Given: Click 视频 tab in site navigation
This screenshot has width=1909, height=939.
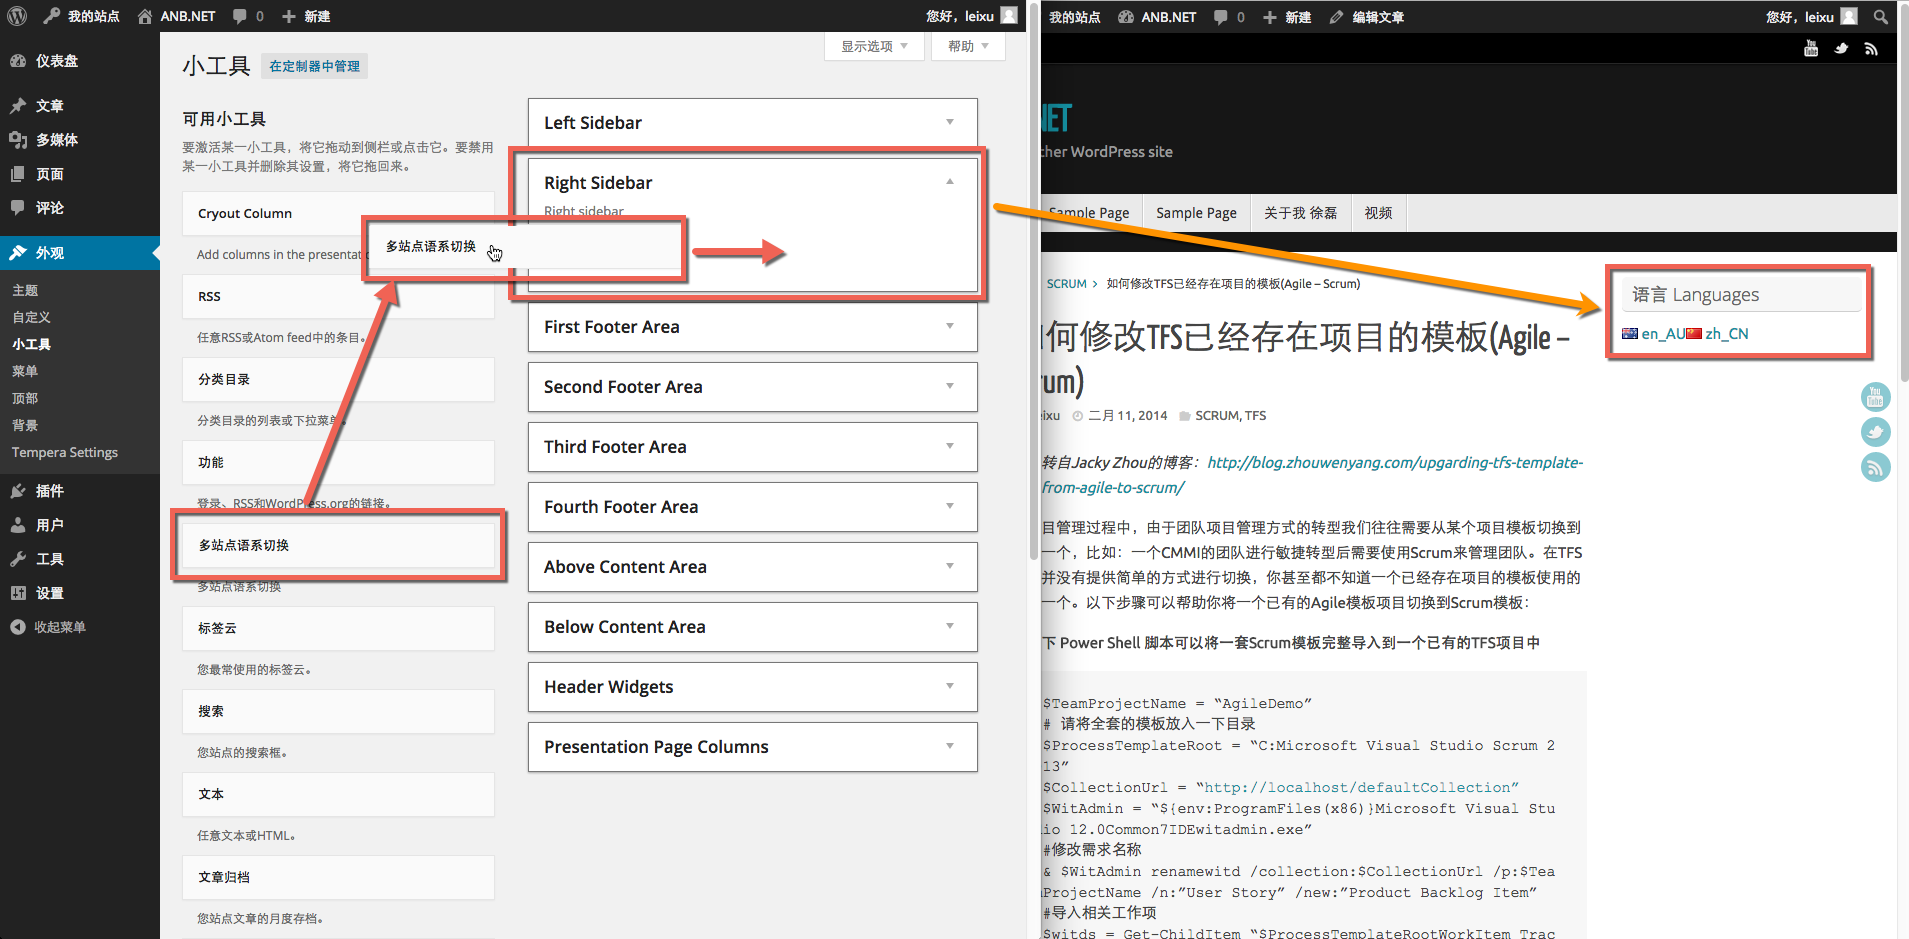Looking at the screenshot, I should [1378, 213].
